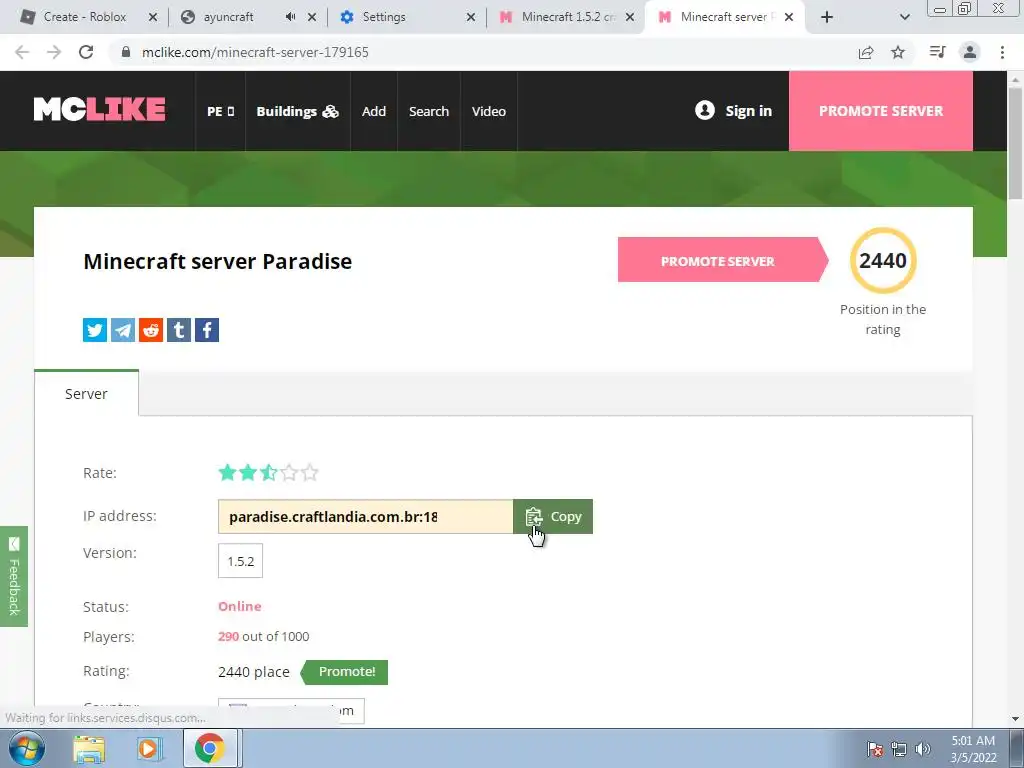View site security lock info

click(x=126, y=52)
